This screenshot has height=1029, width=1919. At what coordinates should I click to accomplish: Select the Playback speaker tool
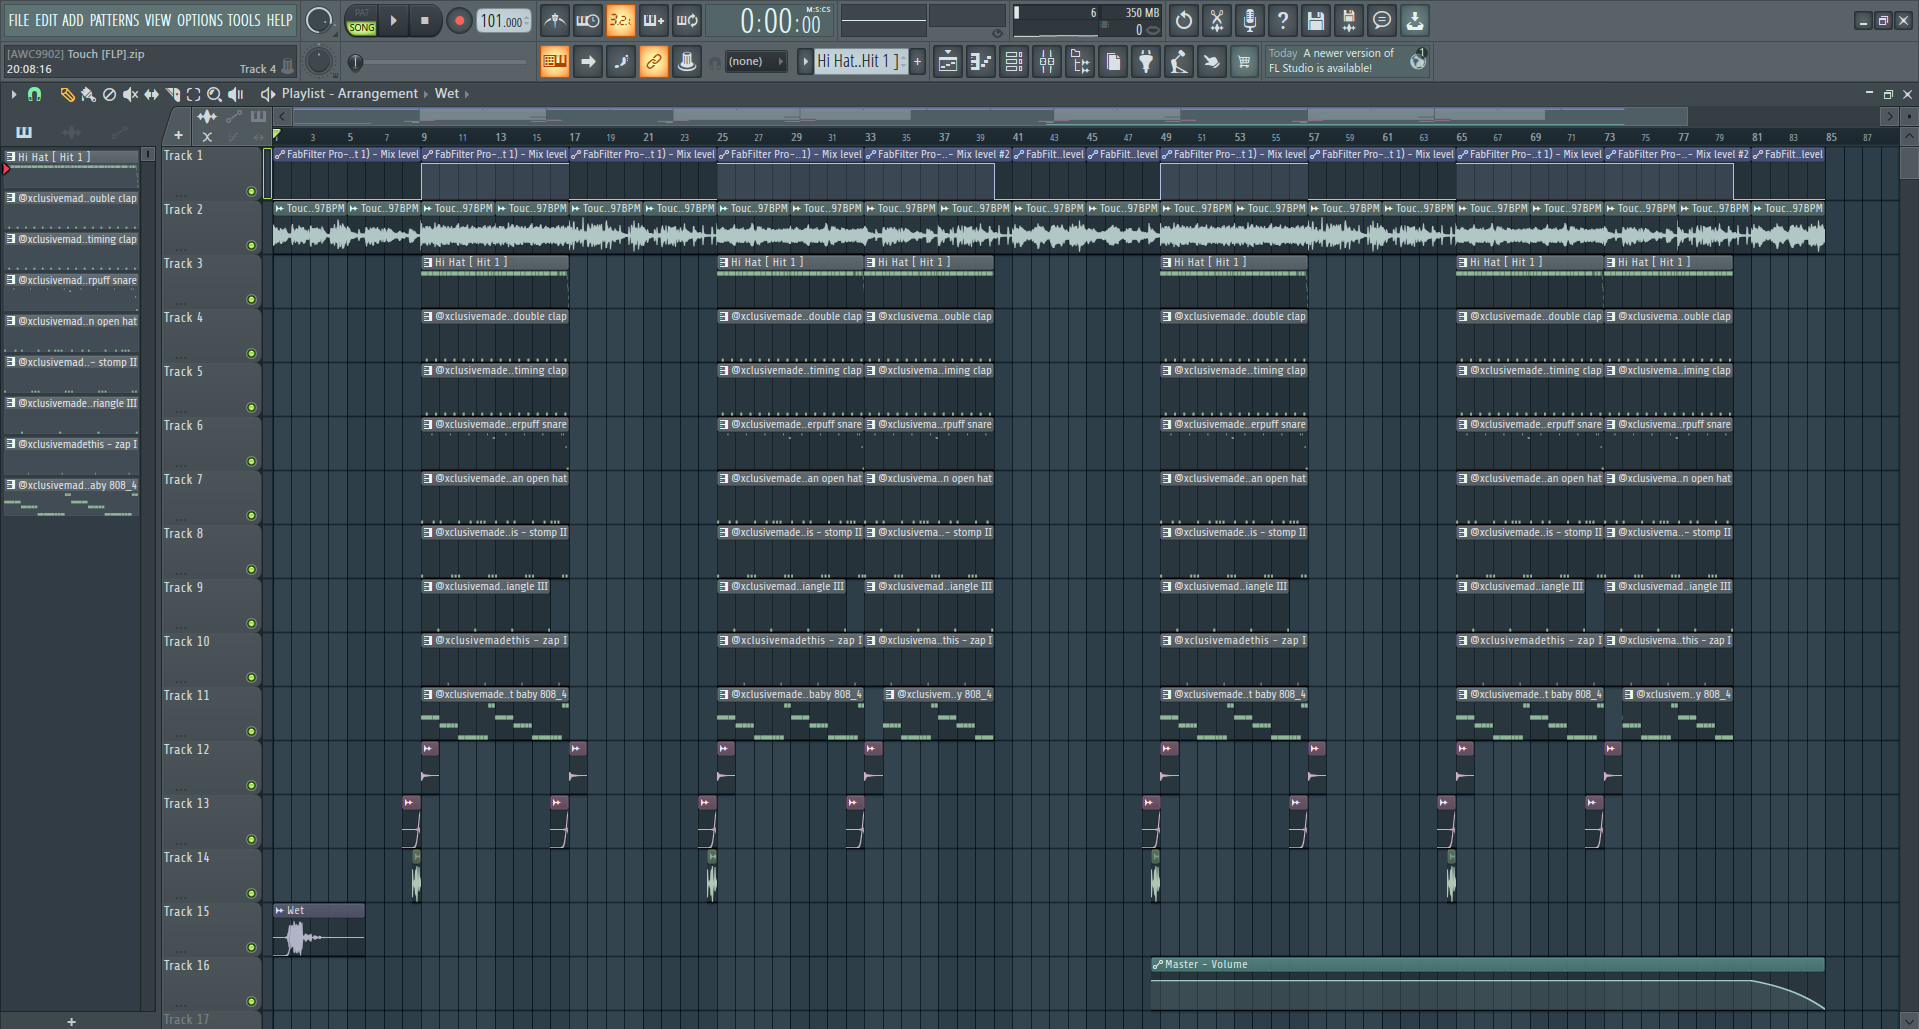[x=236, y=94]
